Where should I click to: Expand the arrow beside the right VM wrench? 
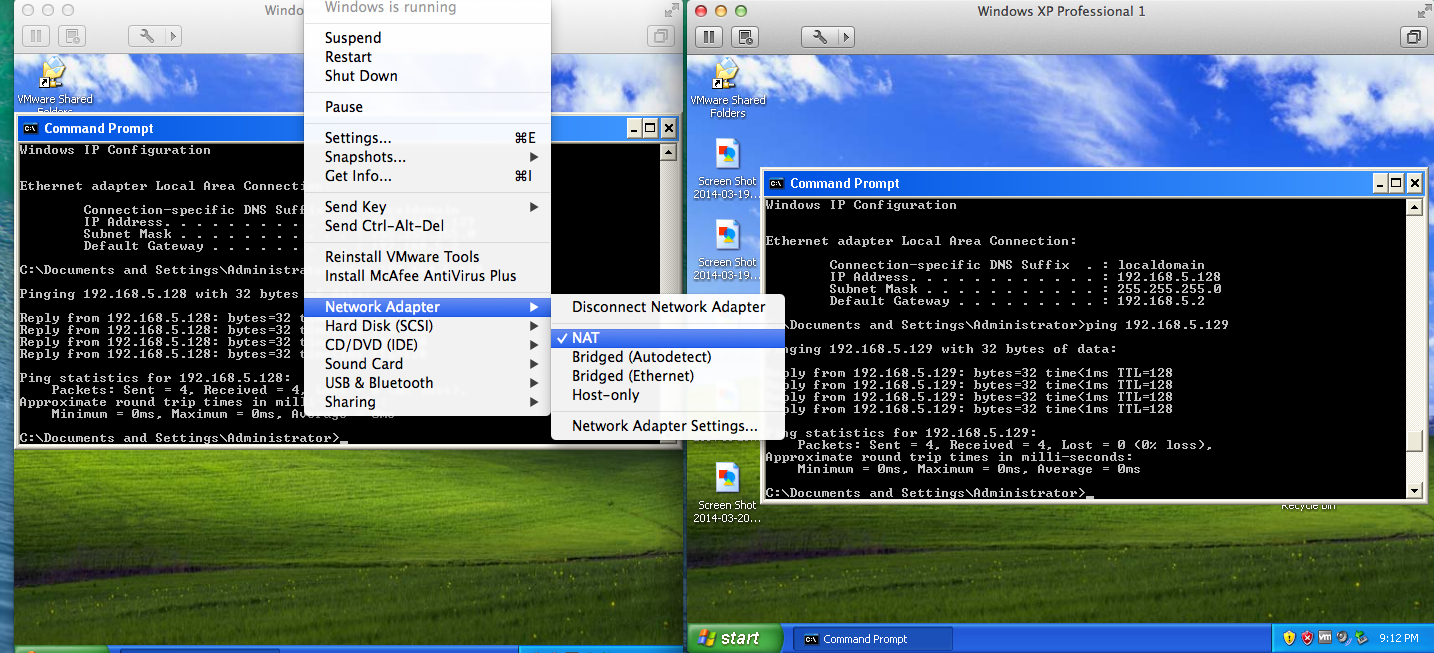(x=846, y=37)
